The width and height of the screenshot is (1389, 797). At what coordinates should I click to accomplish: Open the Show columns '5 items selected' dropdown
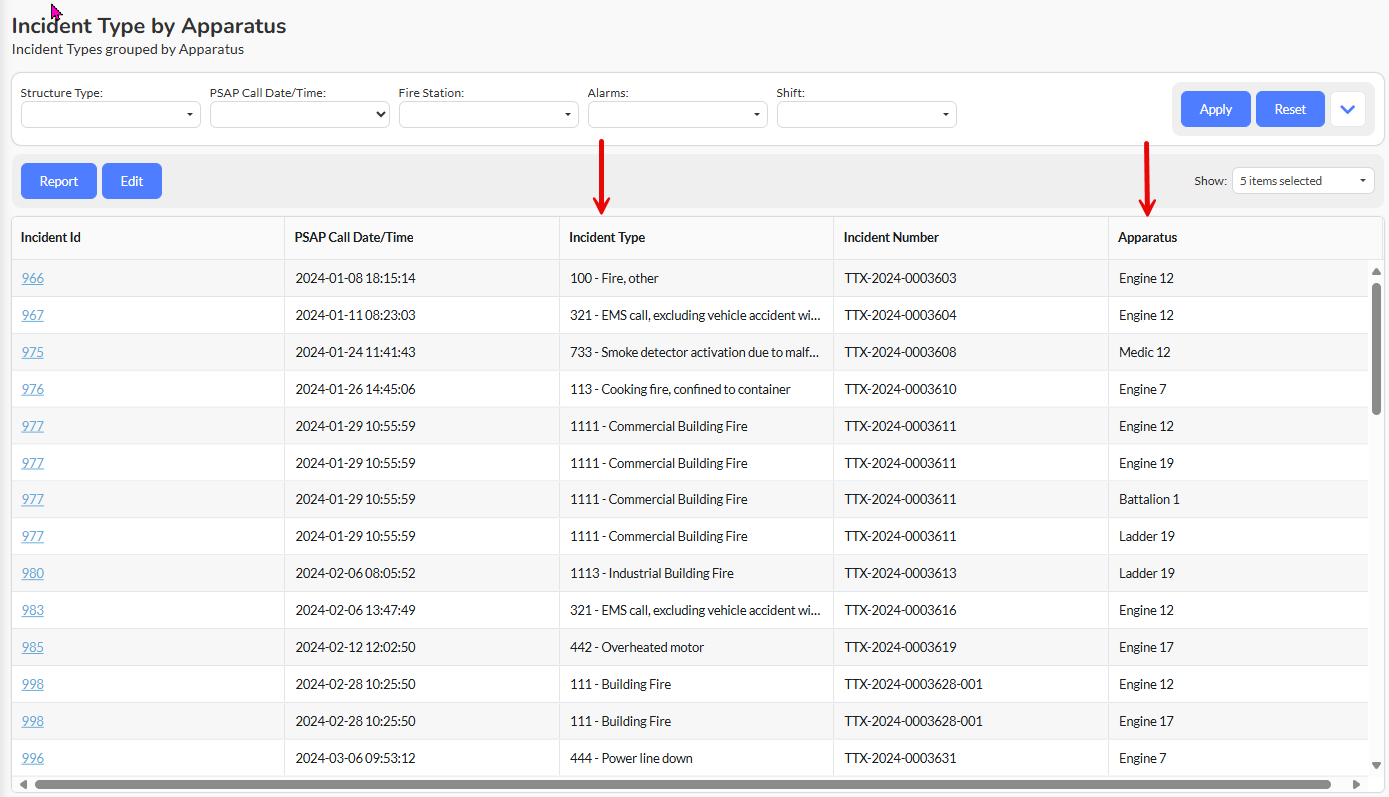point(1302,181)
